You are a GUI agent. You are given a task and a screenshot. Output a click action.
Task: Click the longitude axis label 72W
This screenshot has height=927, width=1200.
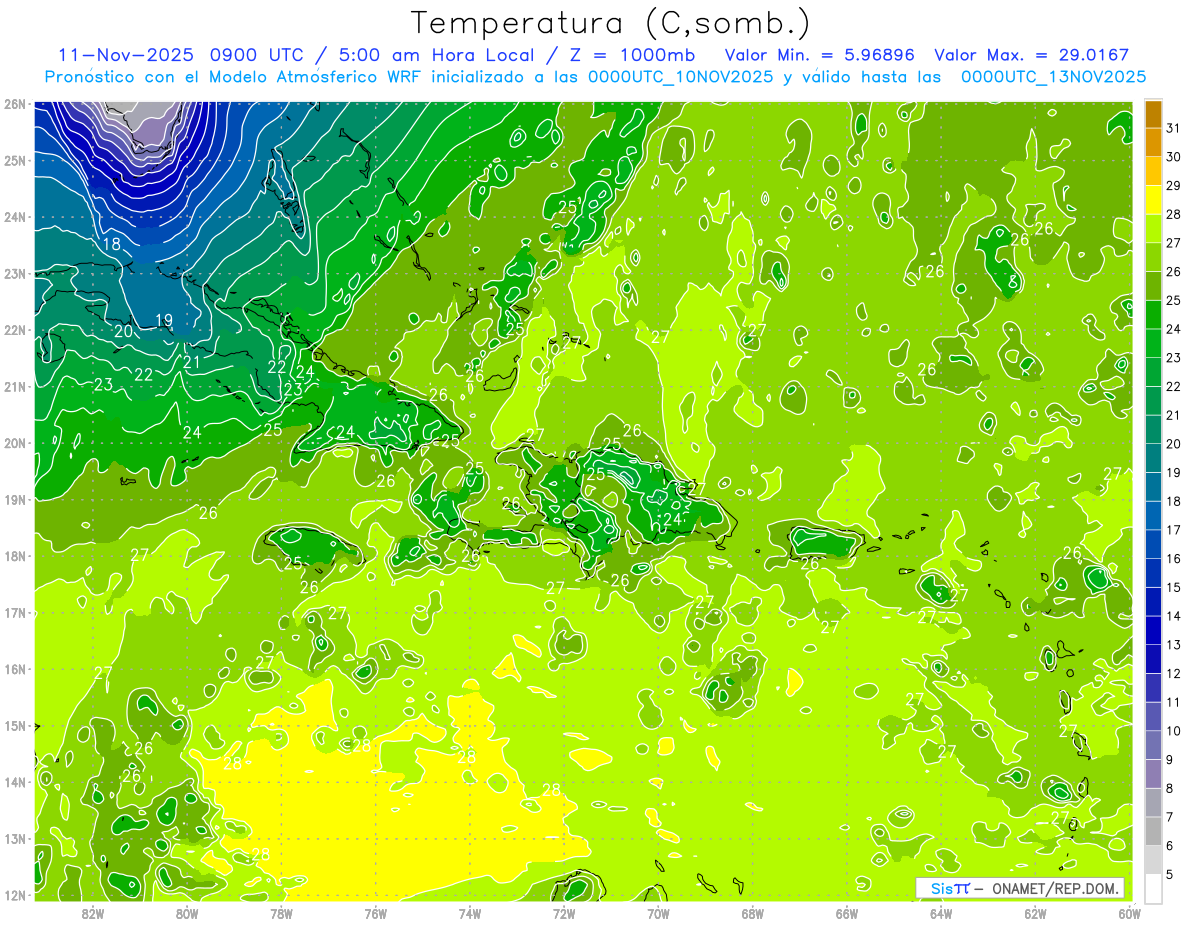click(x=564, y=913)
